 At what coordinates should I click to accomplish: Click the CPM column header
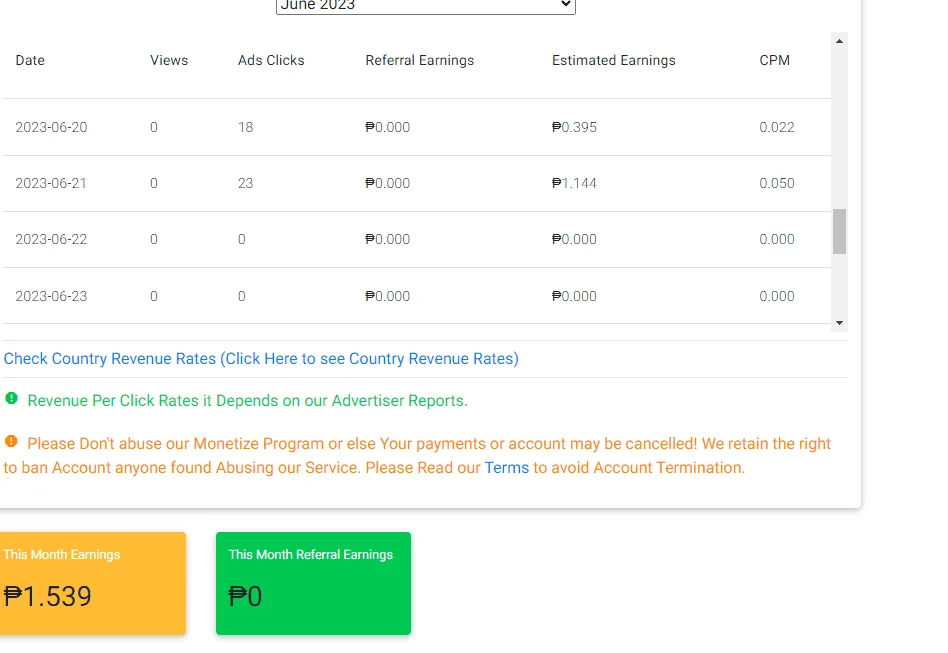(x=774, y=60)
